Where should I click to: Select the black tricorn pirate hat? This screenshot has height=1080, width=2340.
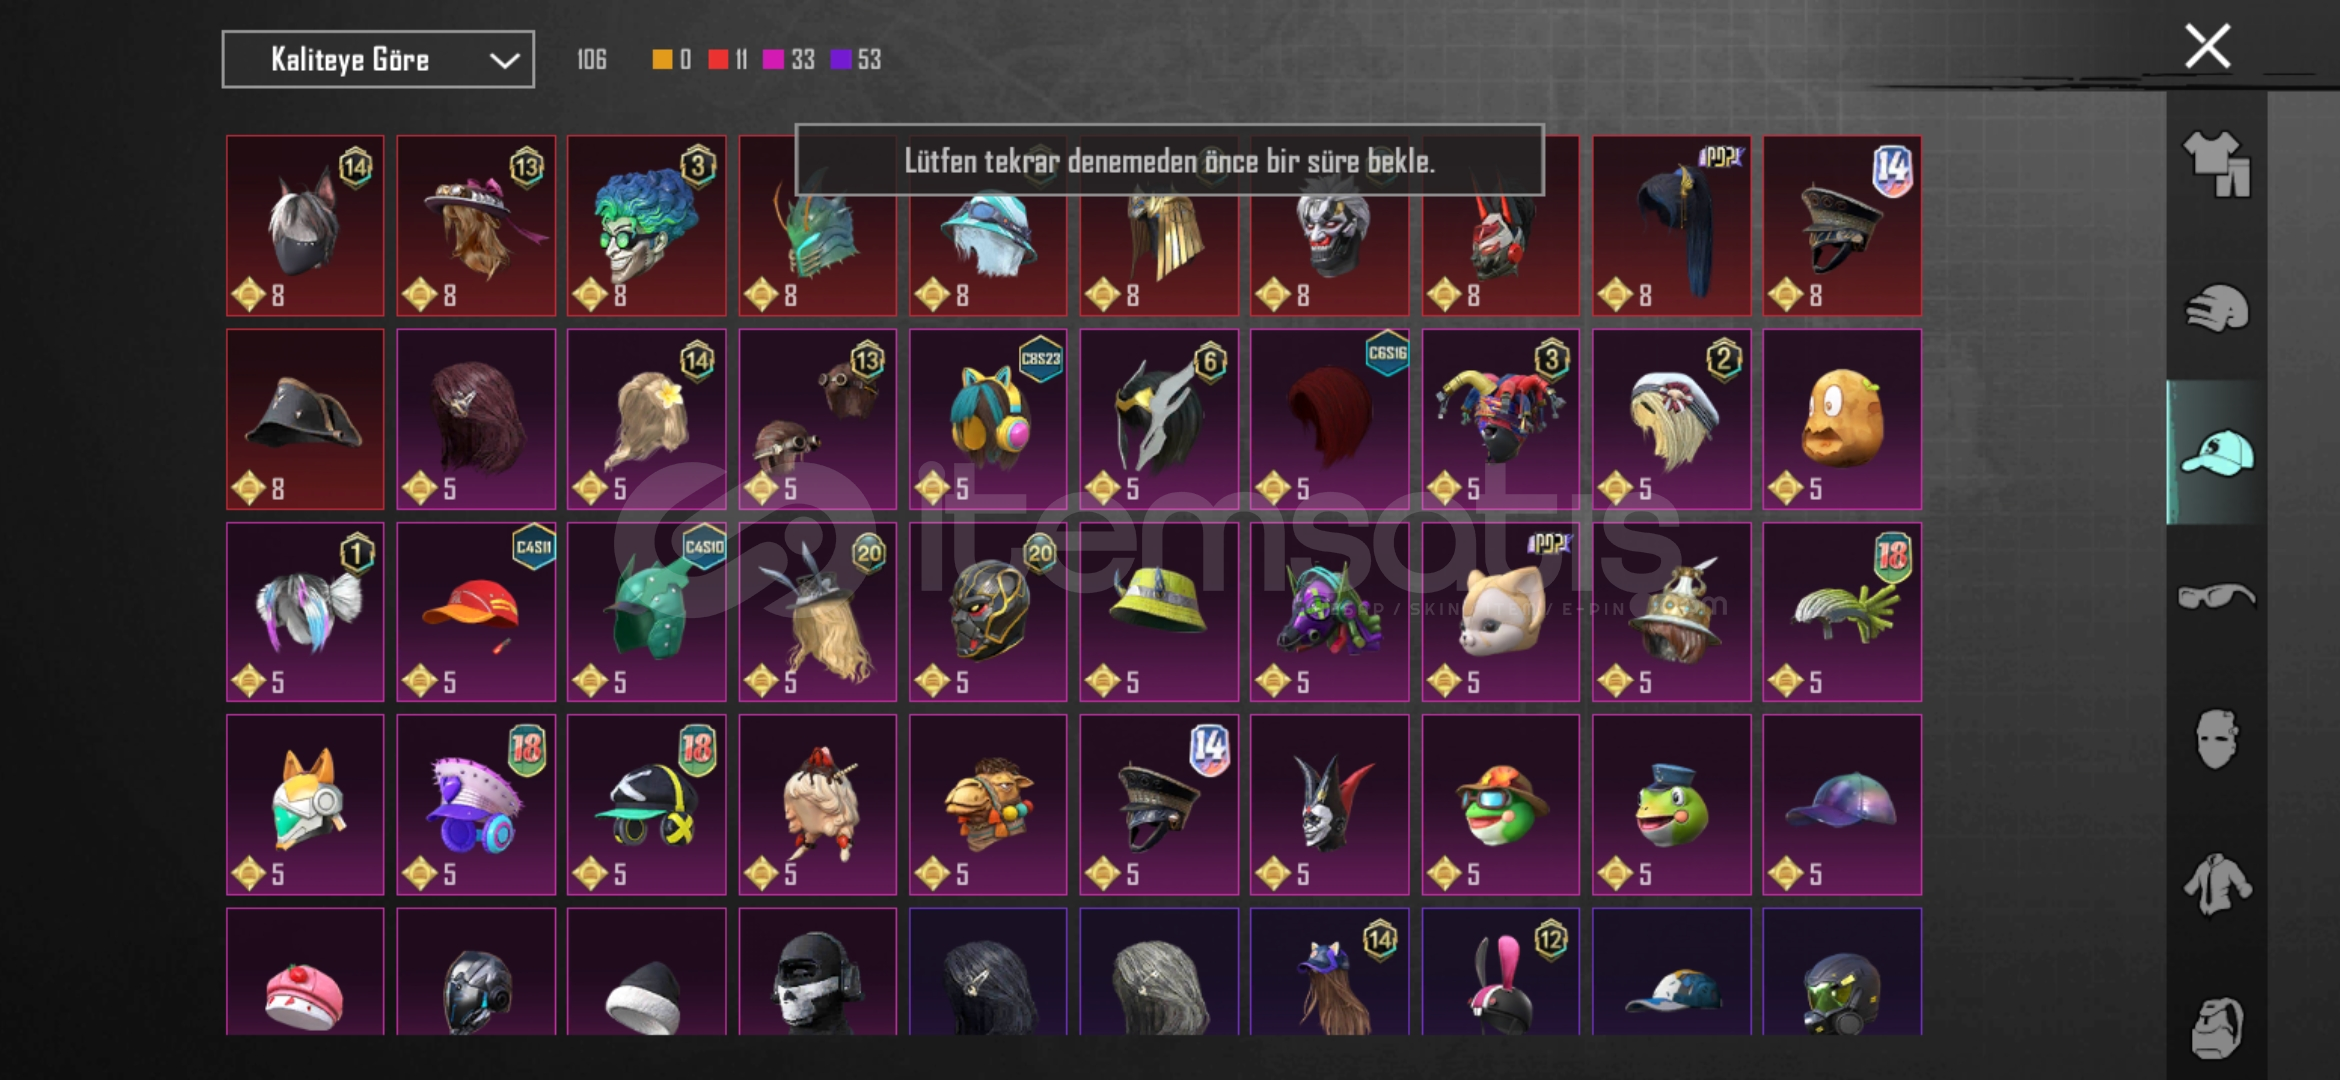(x=305, y=419)
